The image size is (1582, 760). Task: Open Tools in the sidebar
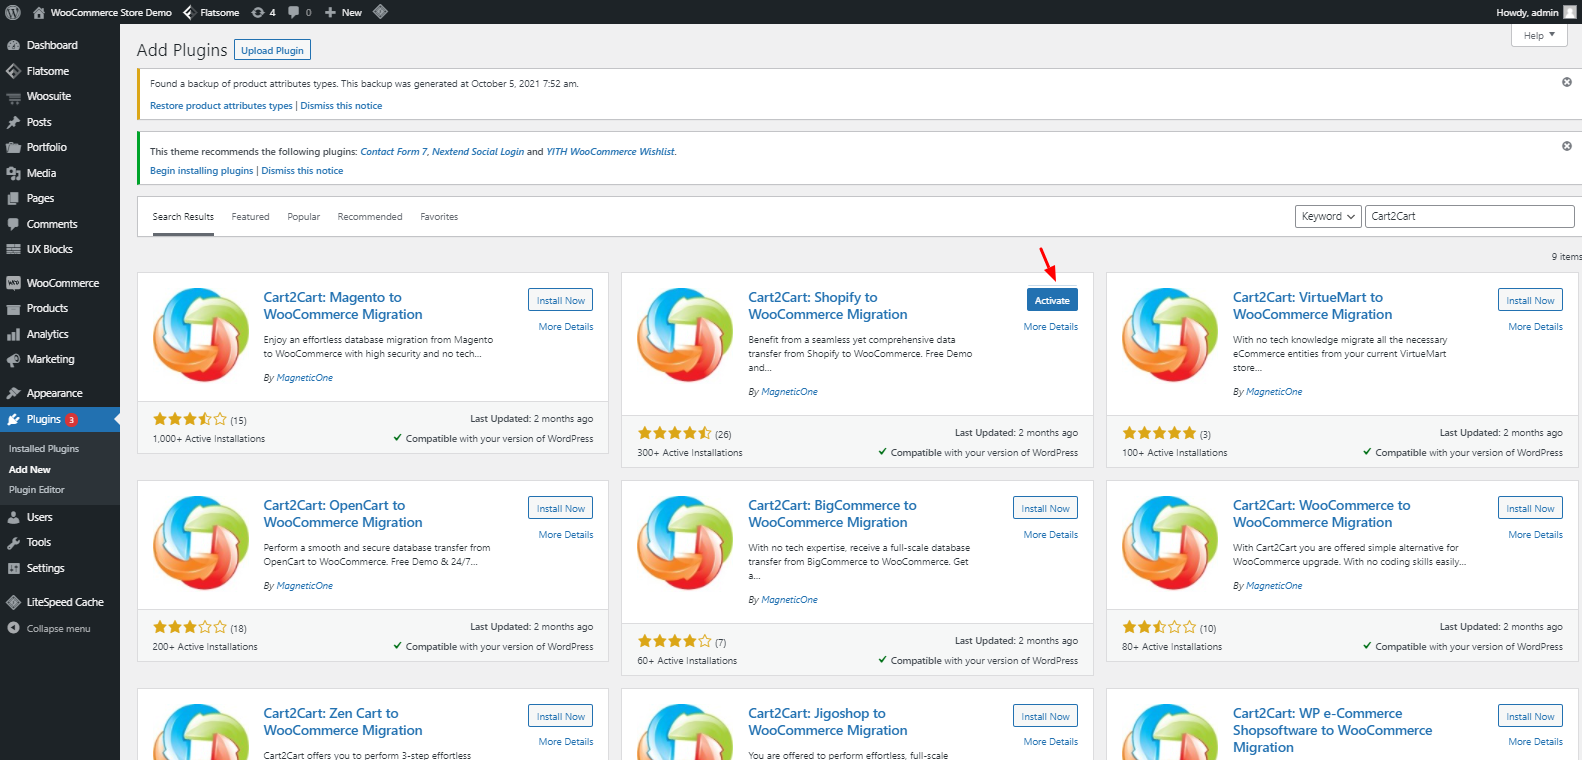(38, 542)
